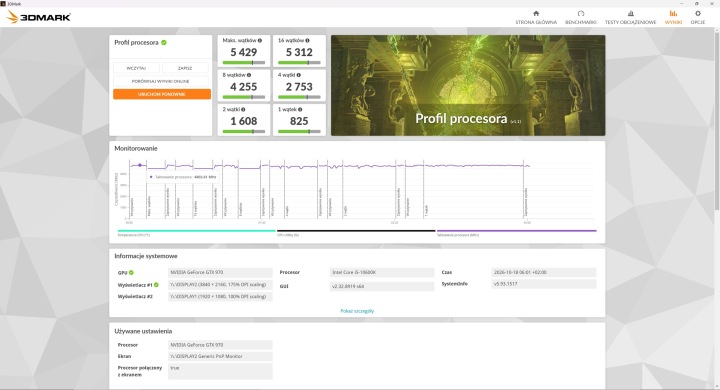The height and width of the screenshot is (390, 720).
Task: Click the 3DMark logo
Action: click(39, 17)
